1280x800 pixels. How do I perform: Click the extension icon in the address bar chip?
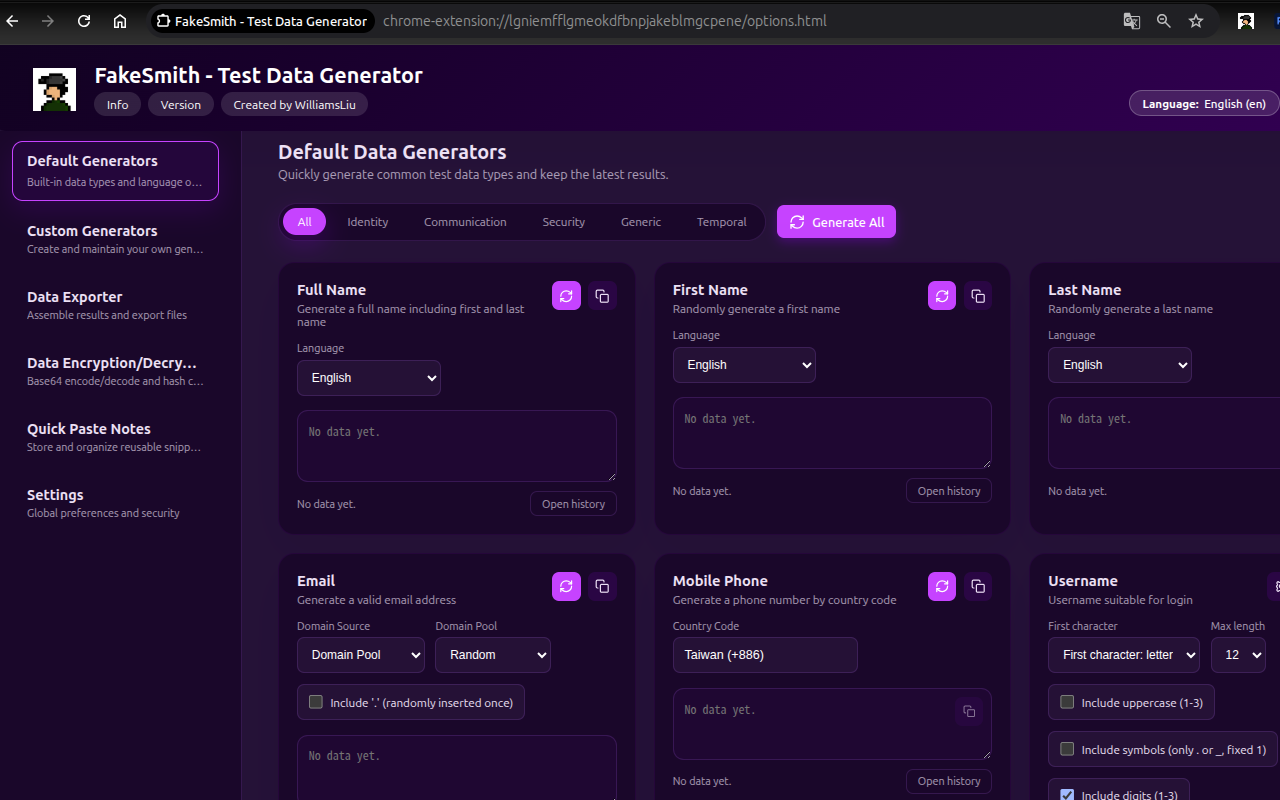(x=164, y=21)
